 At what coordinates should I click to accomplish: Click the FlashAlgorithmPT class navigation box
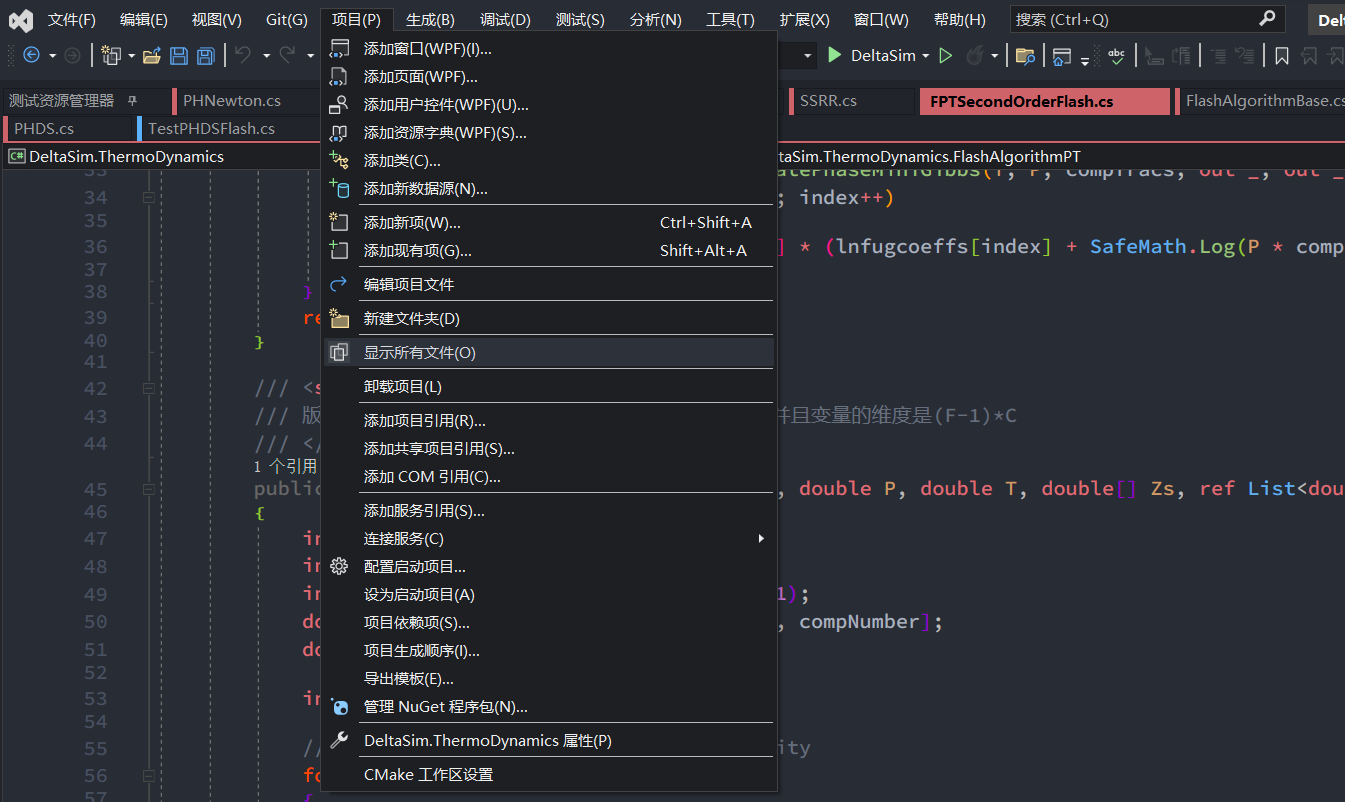[x=1060, y=156]
